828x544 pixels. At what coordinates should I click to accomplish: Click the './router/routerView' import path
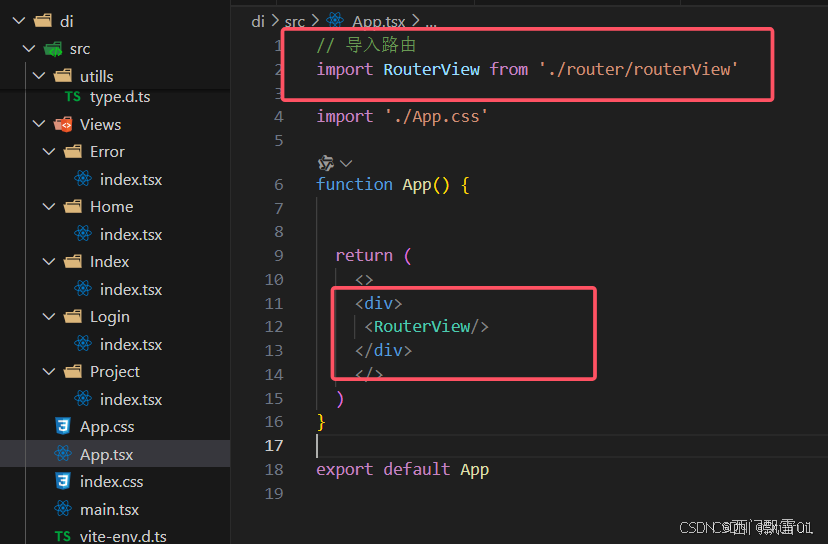pos(638,69)
